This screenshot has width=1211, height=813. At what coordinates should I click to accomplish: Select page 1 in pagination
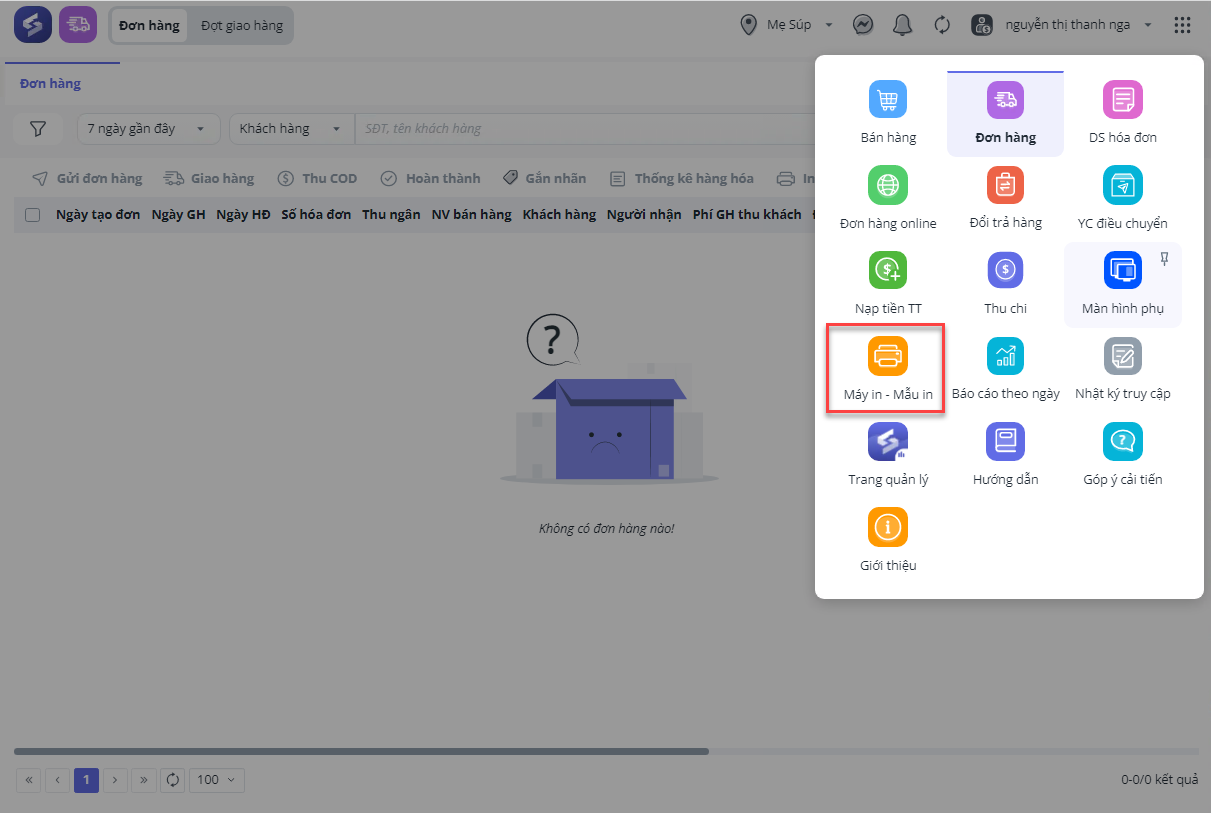tap(86, 780)
